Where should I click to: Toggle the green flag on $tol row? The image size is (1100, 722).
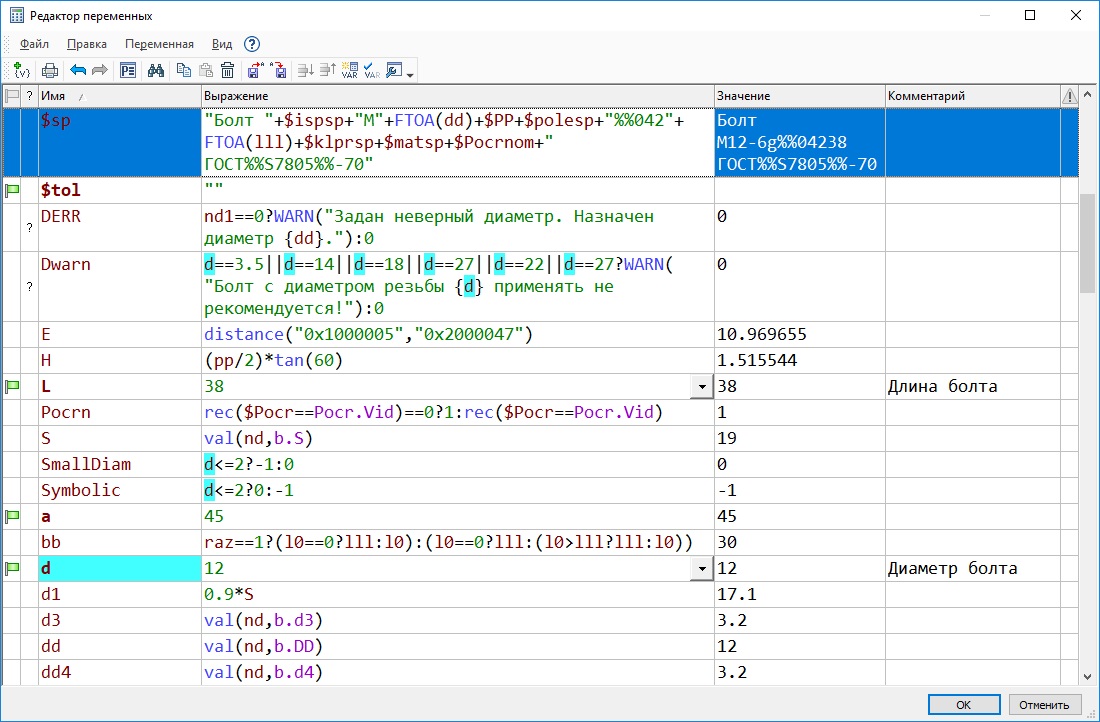12,189
